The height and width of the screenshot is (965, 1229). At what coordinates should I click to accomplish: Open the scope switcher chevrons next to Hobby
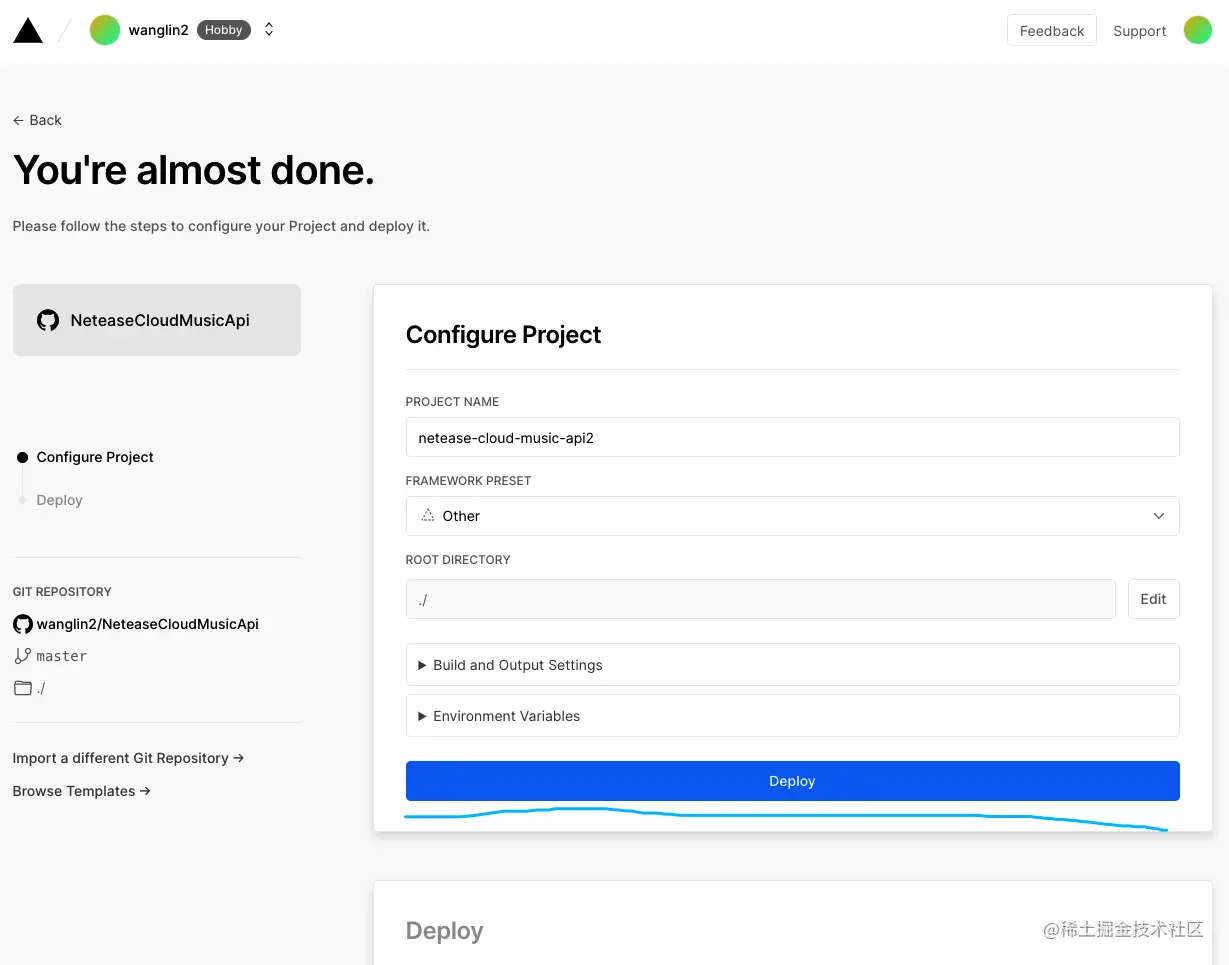click(x=269, y=30)
